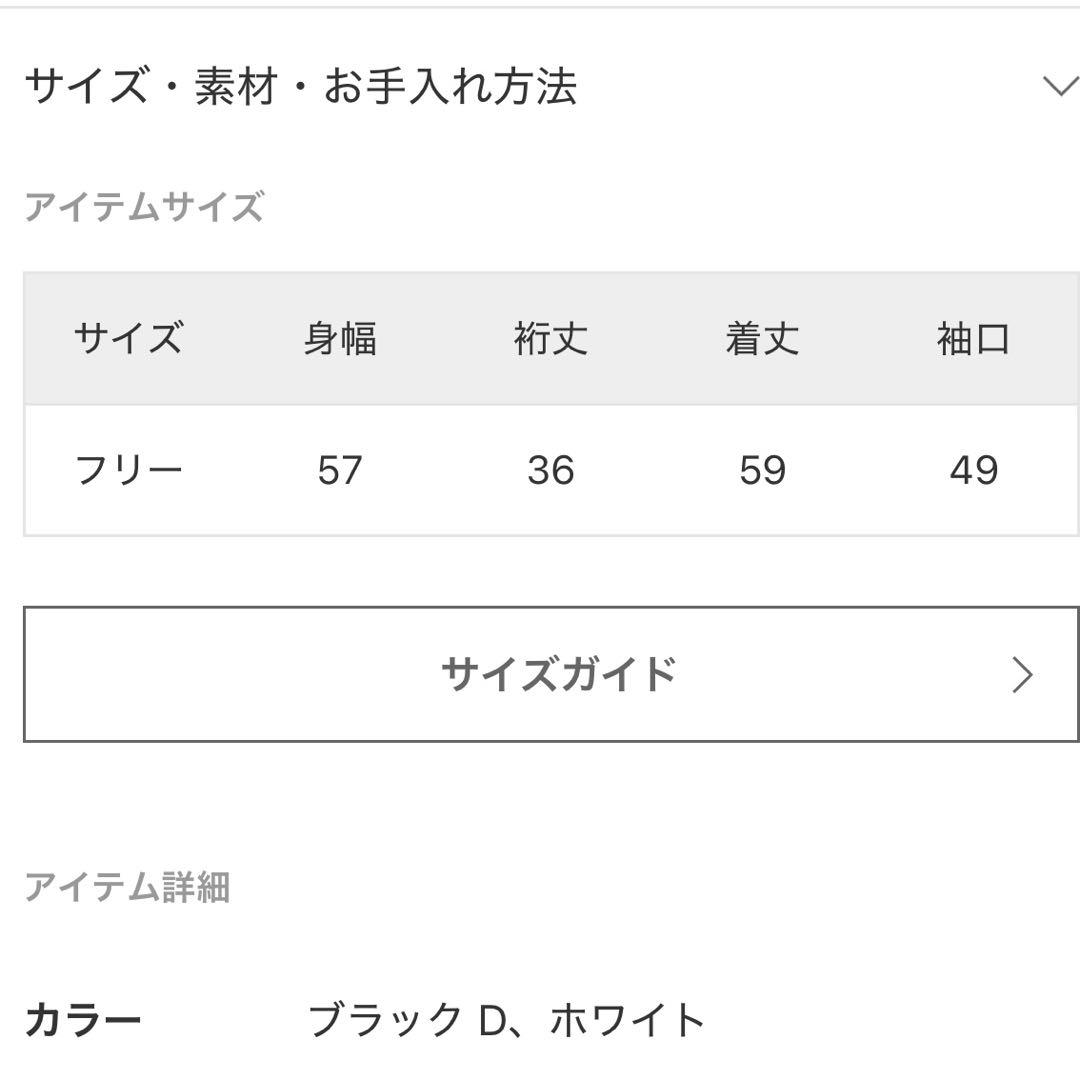Click the chevron next to サイズガイド
1080x1080 pixels.
pos(1022,673)
